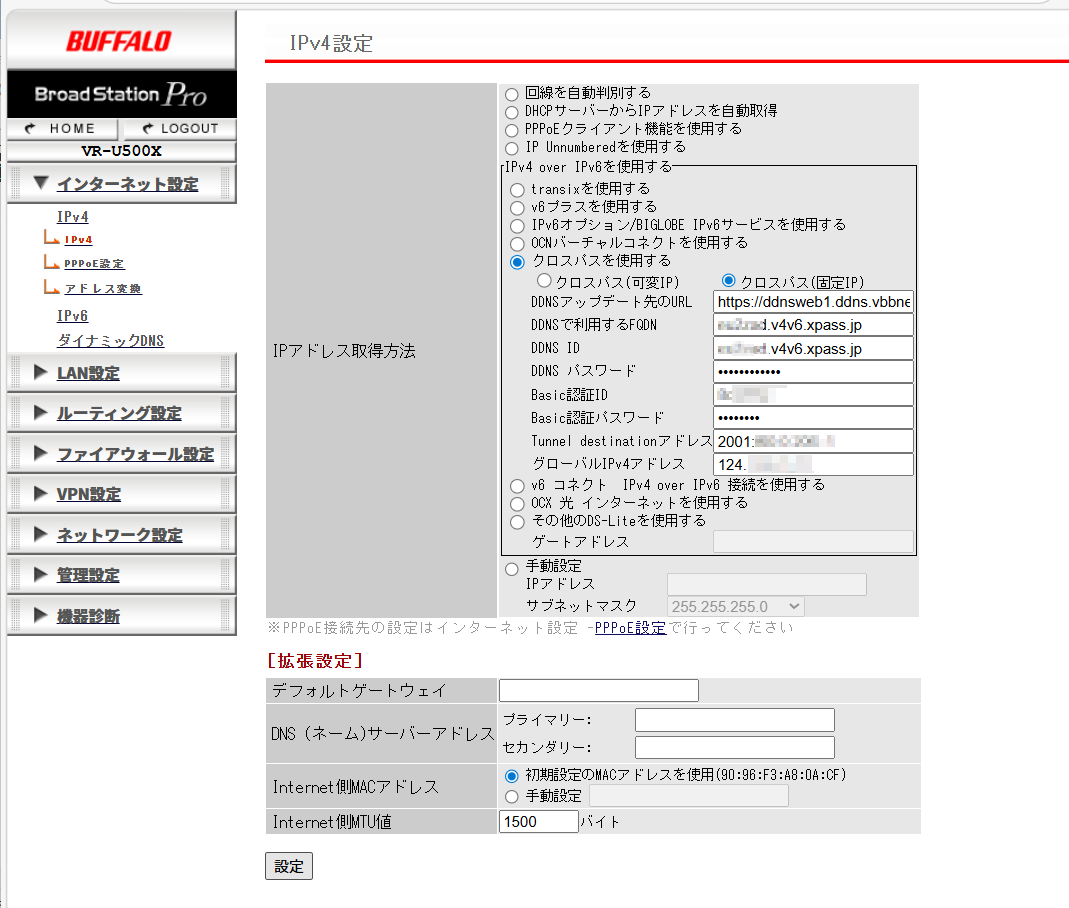Go to router HOME page
1069x908 pixels.
click(x=61, y=128)
